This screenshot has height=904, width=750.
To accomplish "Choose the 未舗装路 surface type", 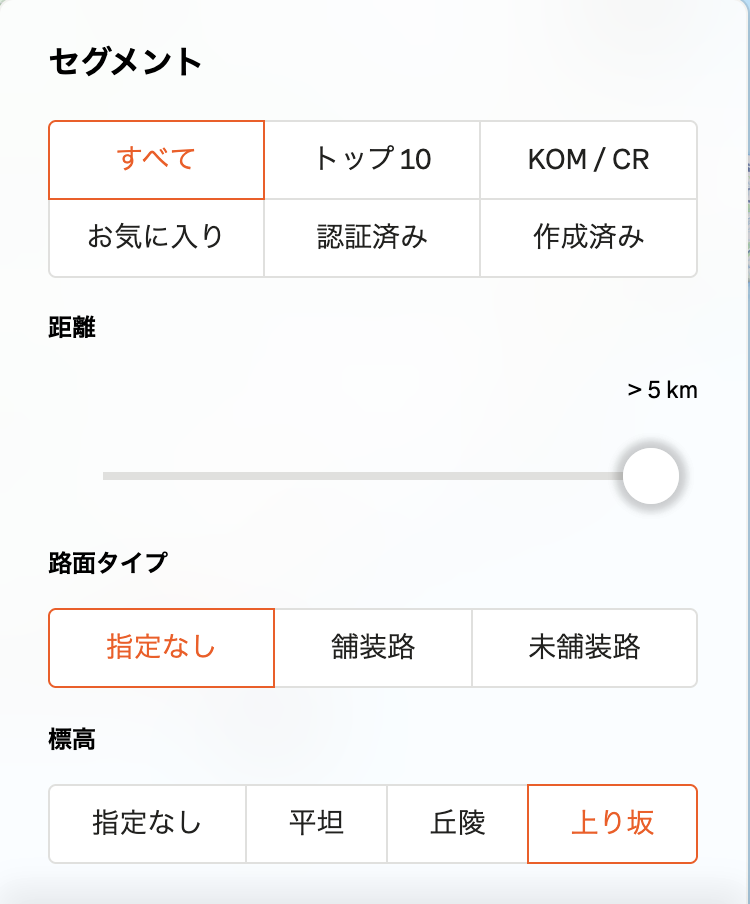I will point(584,647).
